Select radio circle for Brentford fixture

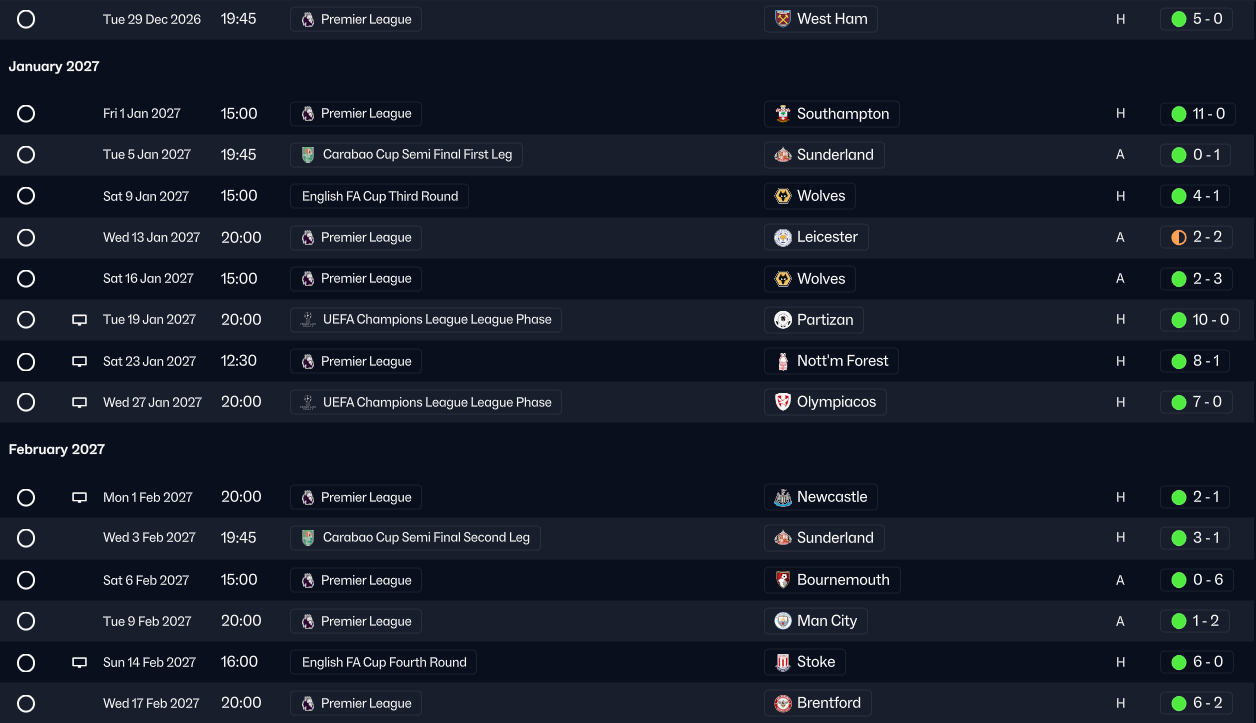click(x=26, y=704)
